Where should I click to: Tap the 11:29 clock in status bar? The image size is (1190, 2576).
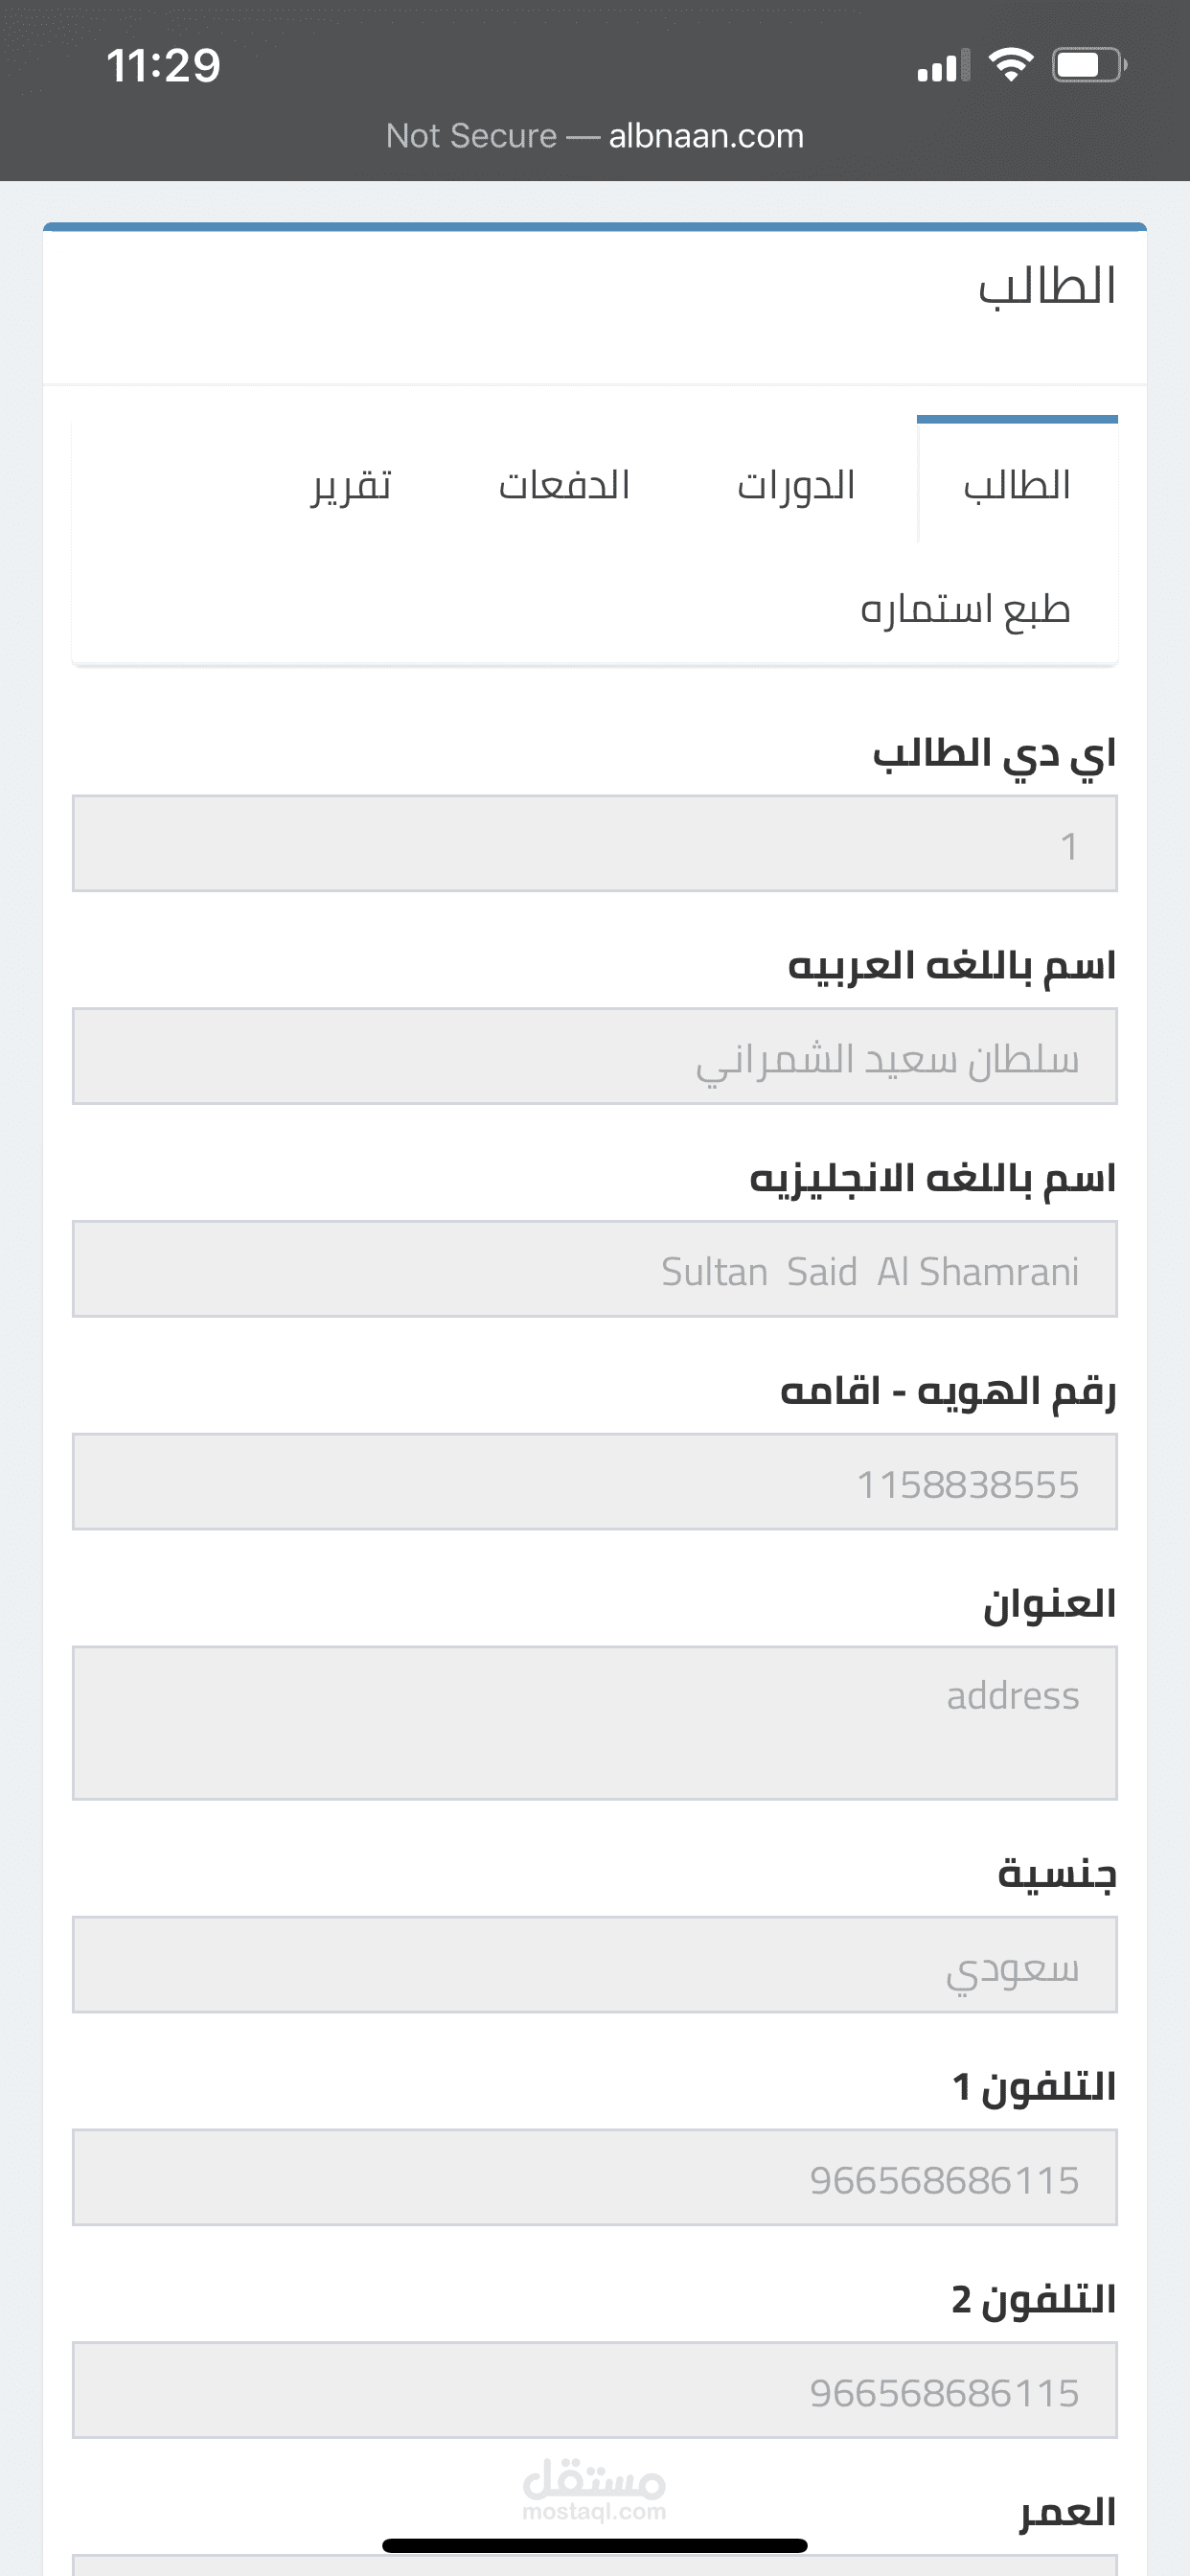pyautogui.click(x=163, y=66)
